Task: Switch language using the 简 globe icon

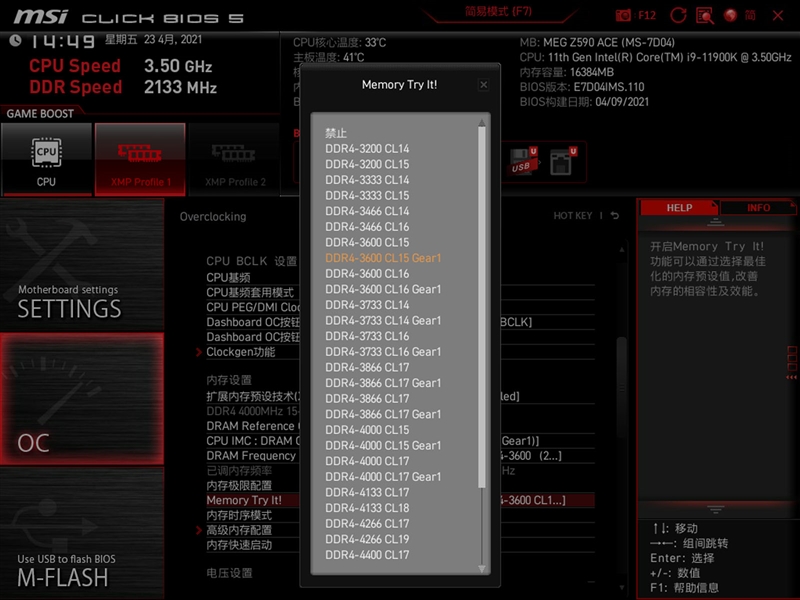Action: [731, 16]
